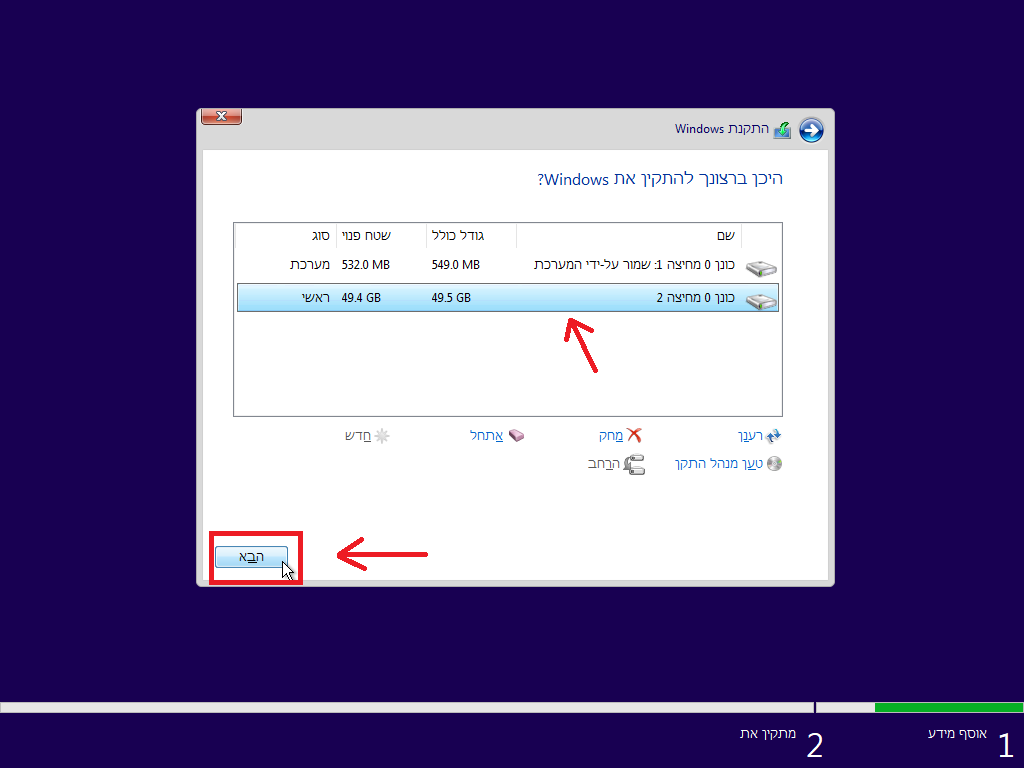Click the מחק delete link
Viewport: 1024px width, 768px height.
[611, 436]
